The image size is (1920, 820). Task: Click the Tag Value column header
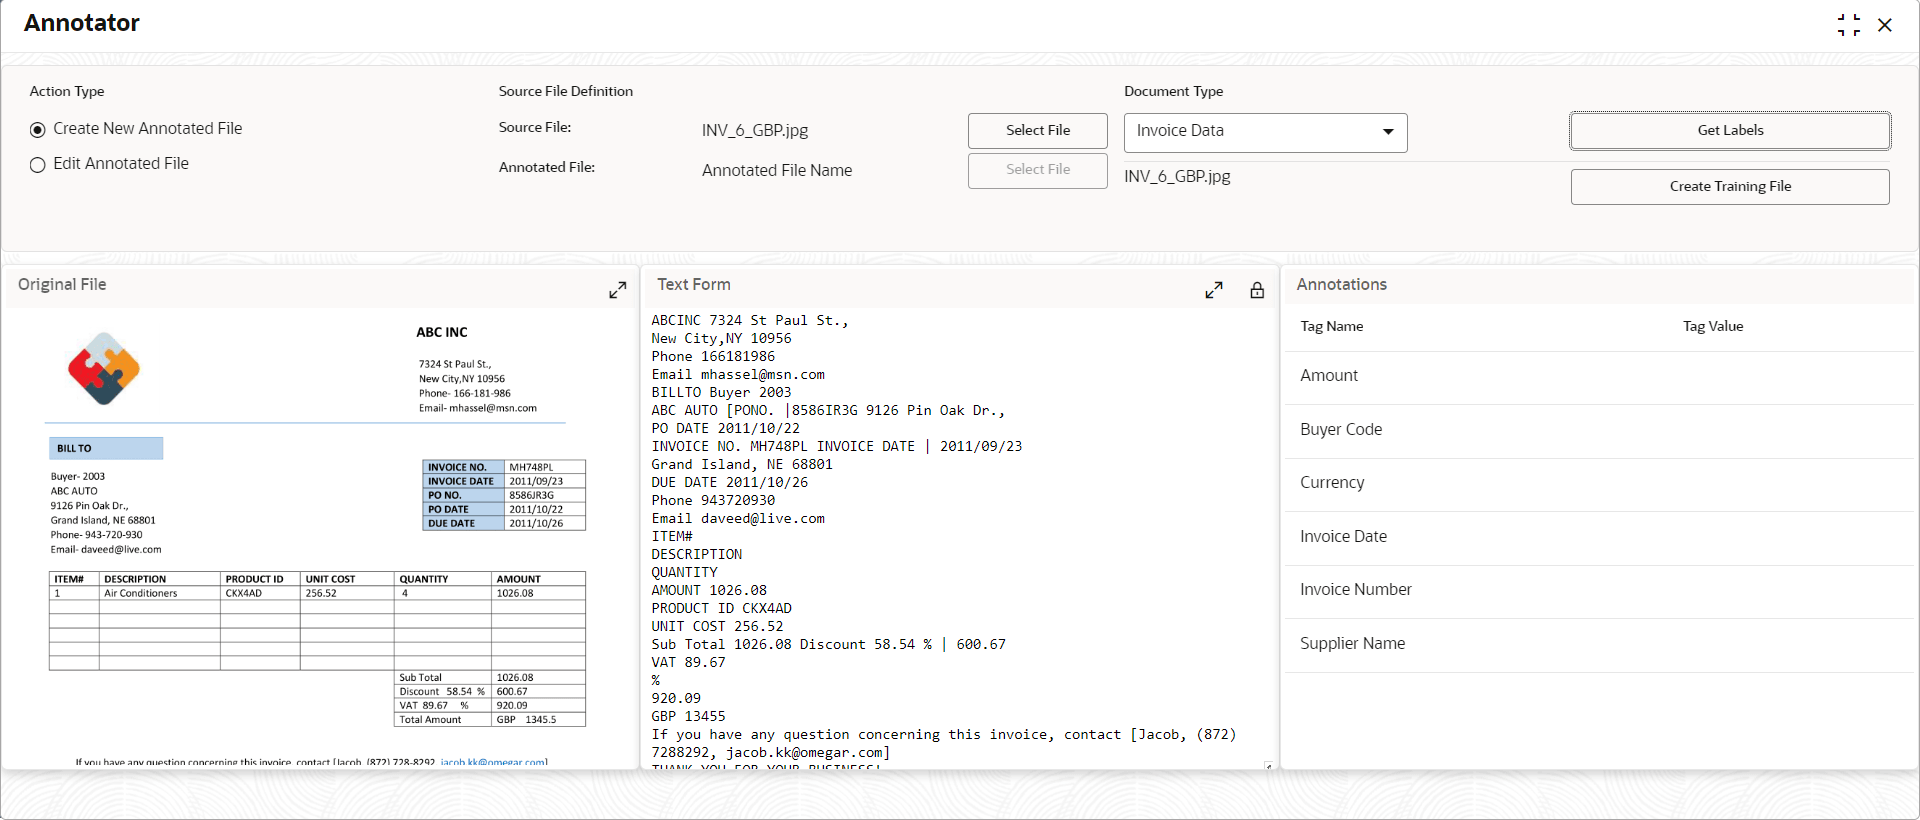(x=1713, y=327)
